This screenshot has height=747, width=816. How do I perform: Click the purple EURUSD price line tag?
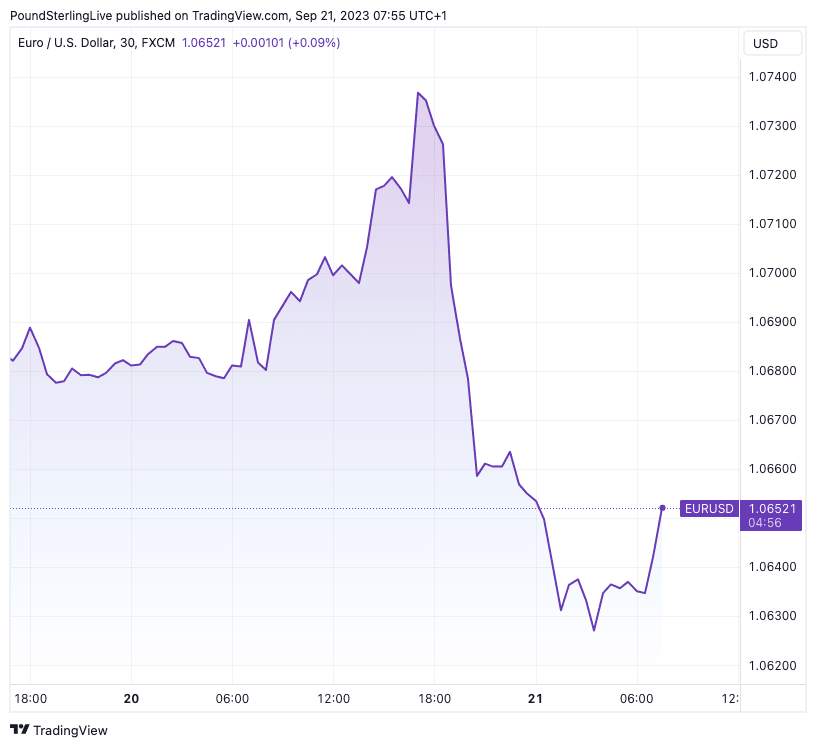click(x=708, y=509)
